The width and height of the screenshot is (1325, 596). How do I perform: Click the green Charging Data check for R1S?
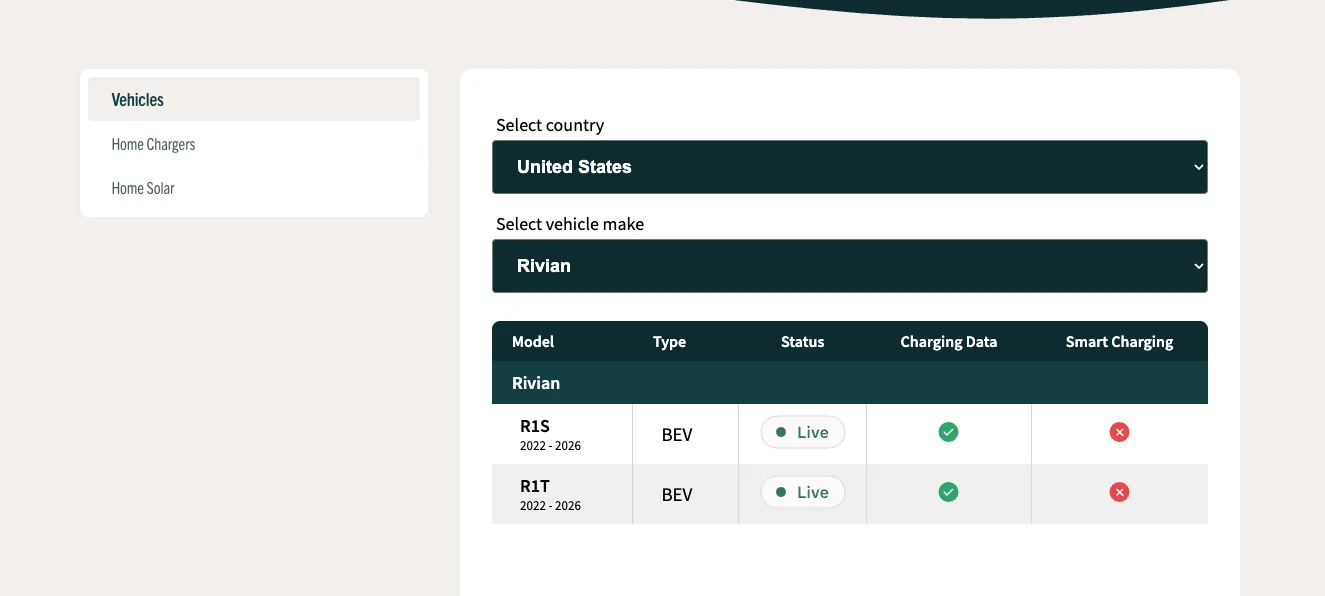point(948,432)
